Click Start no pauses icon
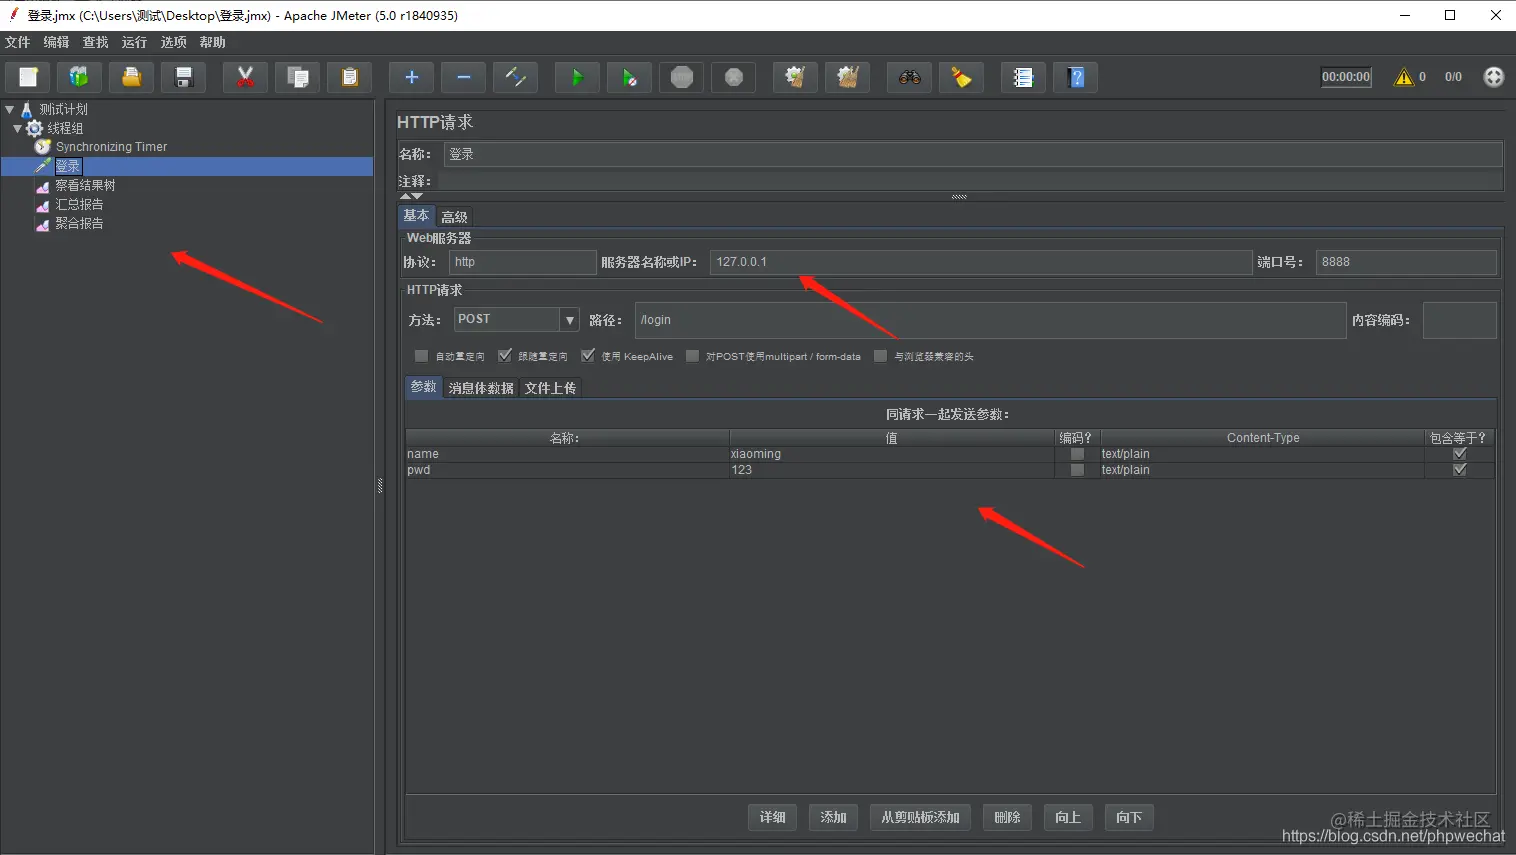 pyautogui.click(x=629, y=77)
